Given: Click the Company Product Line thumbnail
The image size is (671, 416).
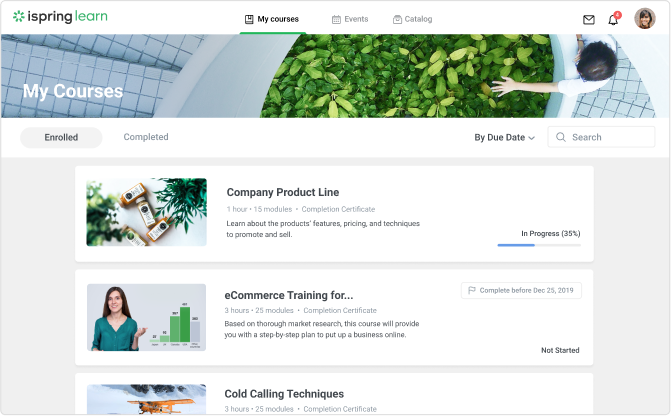Looking at the screenshot, I should (146, 212).
